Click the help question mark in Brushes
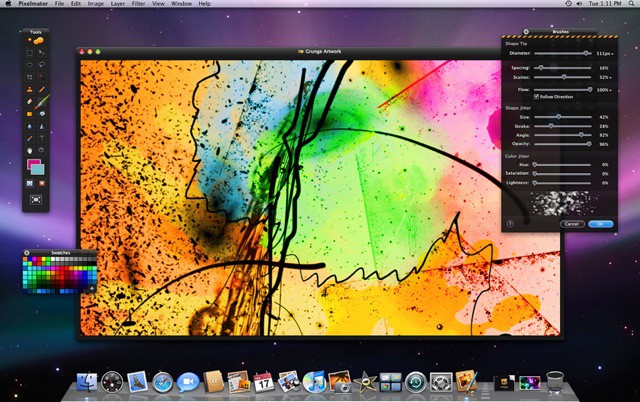The width and height of the screenshot is (640, 402). (x=510, y=224)
